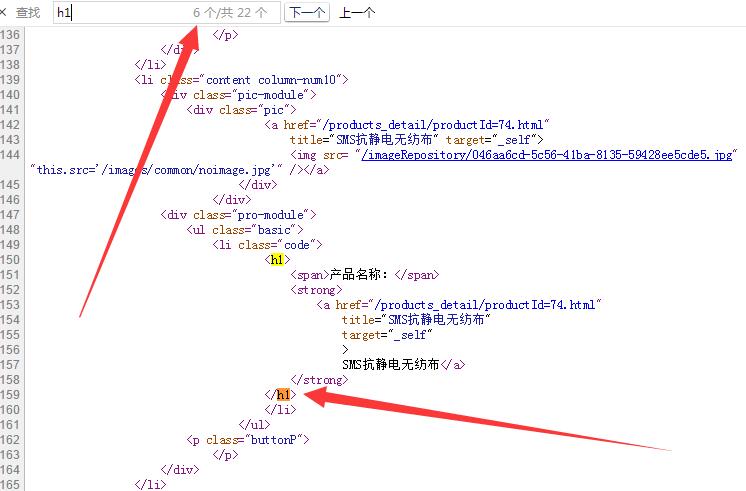The image size is (746, 491).
Task: Click the noimage.jpg onerror text
Action: point(157,170)
